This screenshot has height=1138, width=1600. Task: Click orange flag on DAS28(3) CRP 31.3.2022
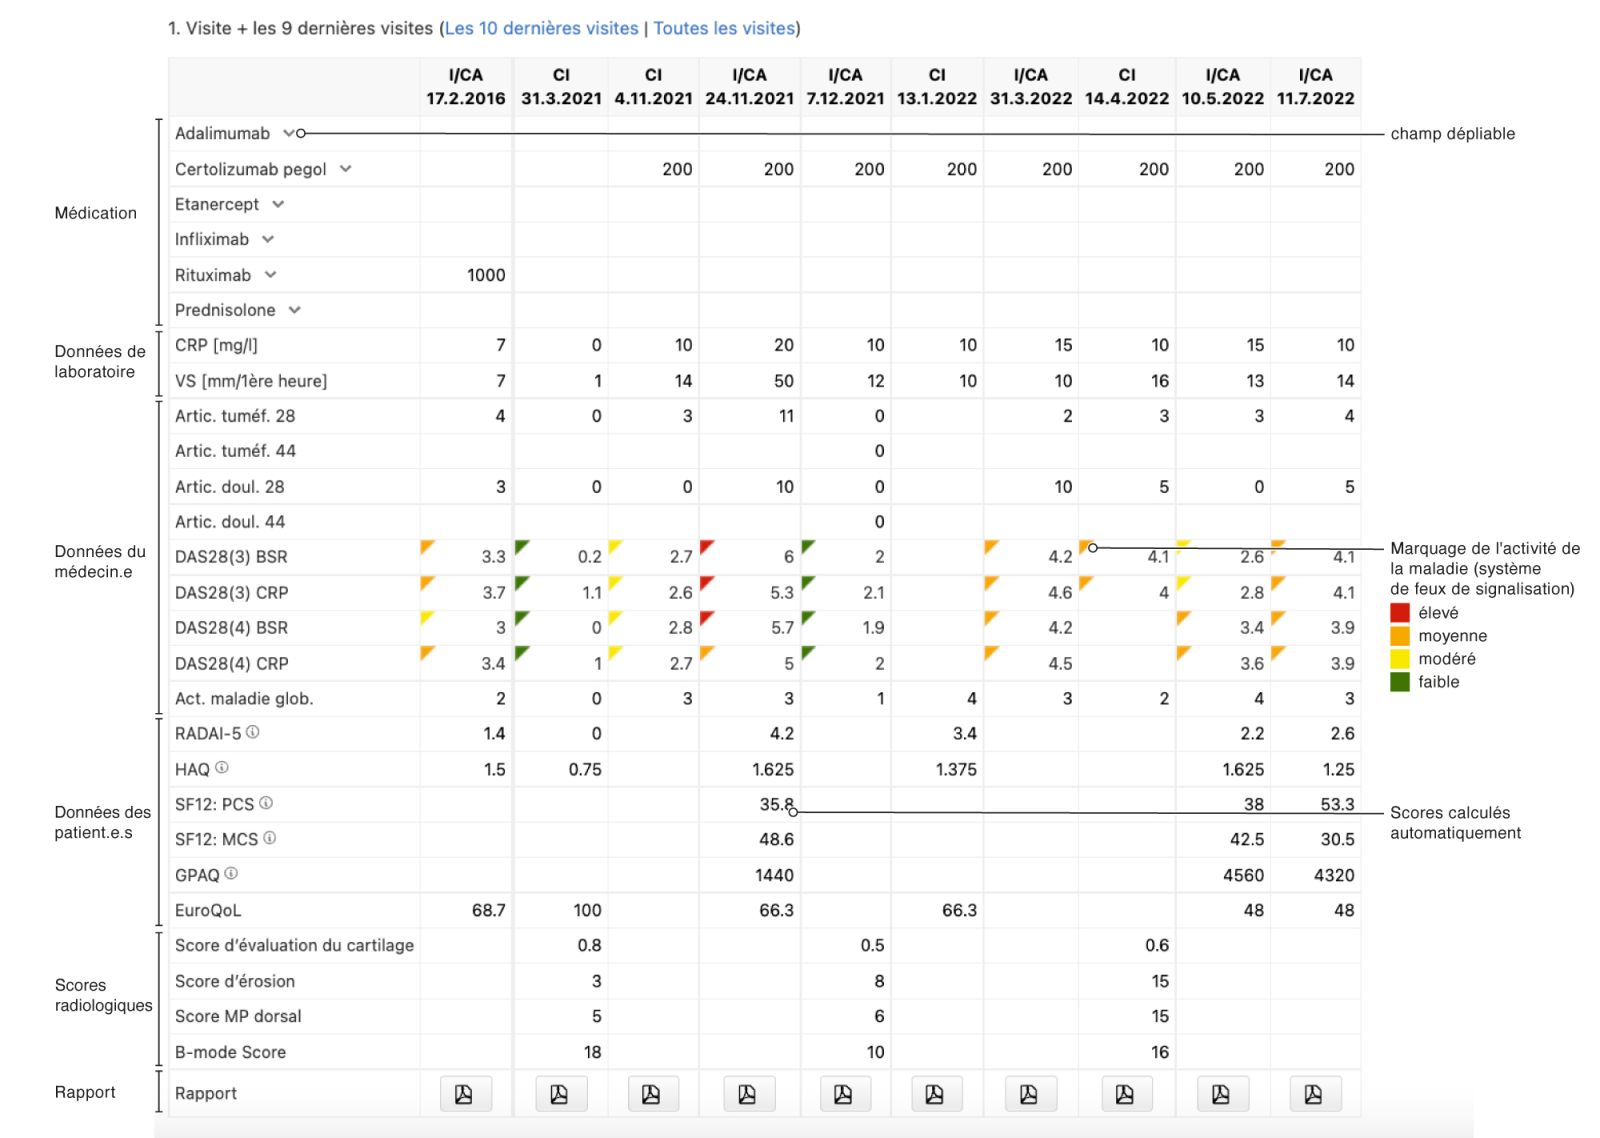(x=990, y=581)
